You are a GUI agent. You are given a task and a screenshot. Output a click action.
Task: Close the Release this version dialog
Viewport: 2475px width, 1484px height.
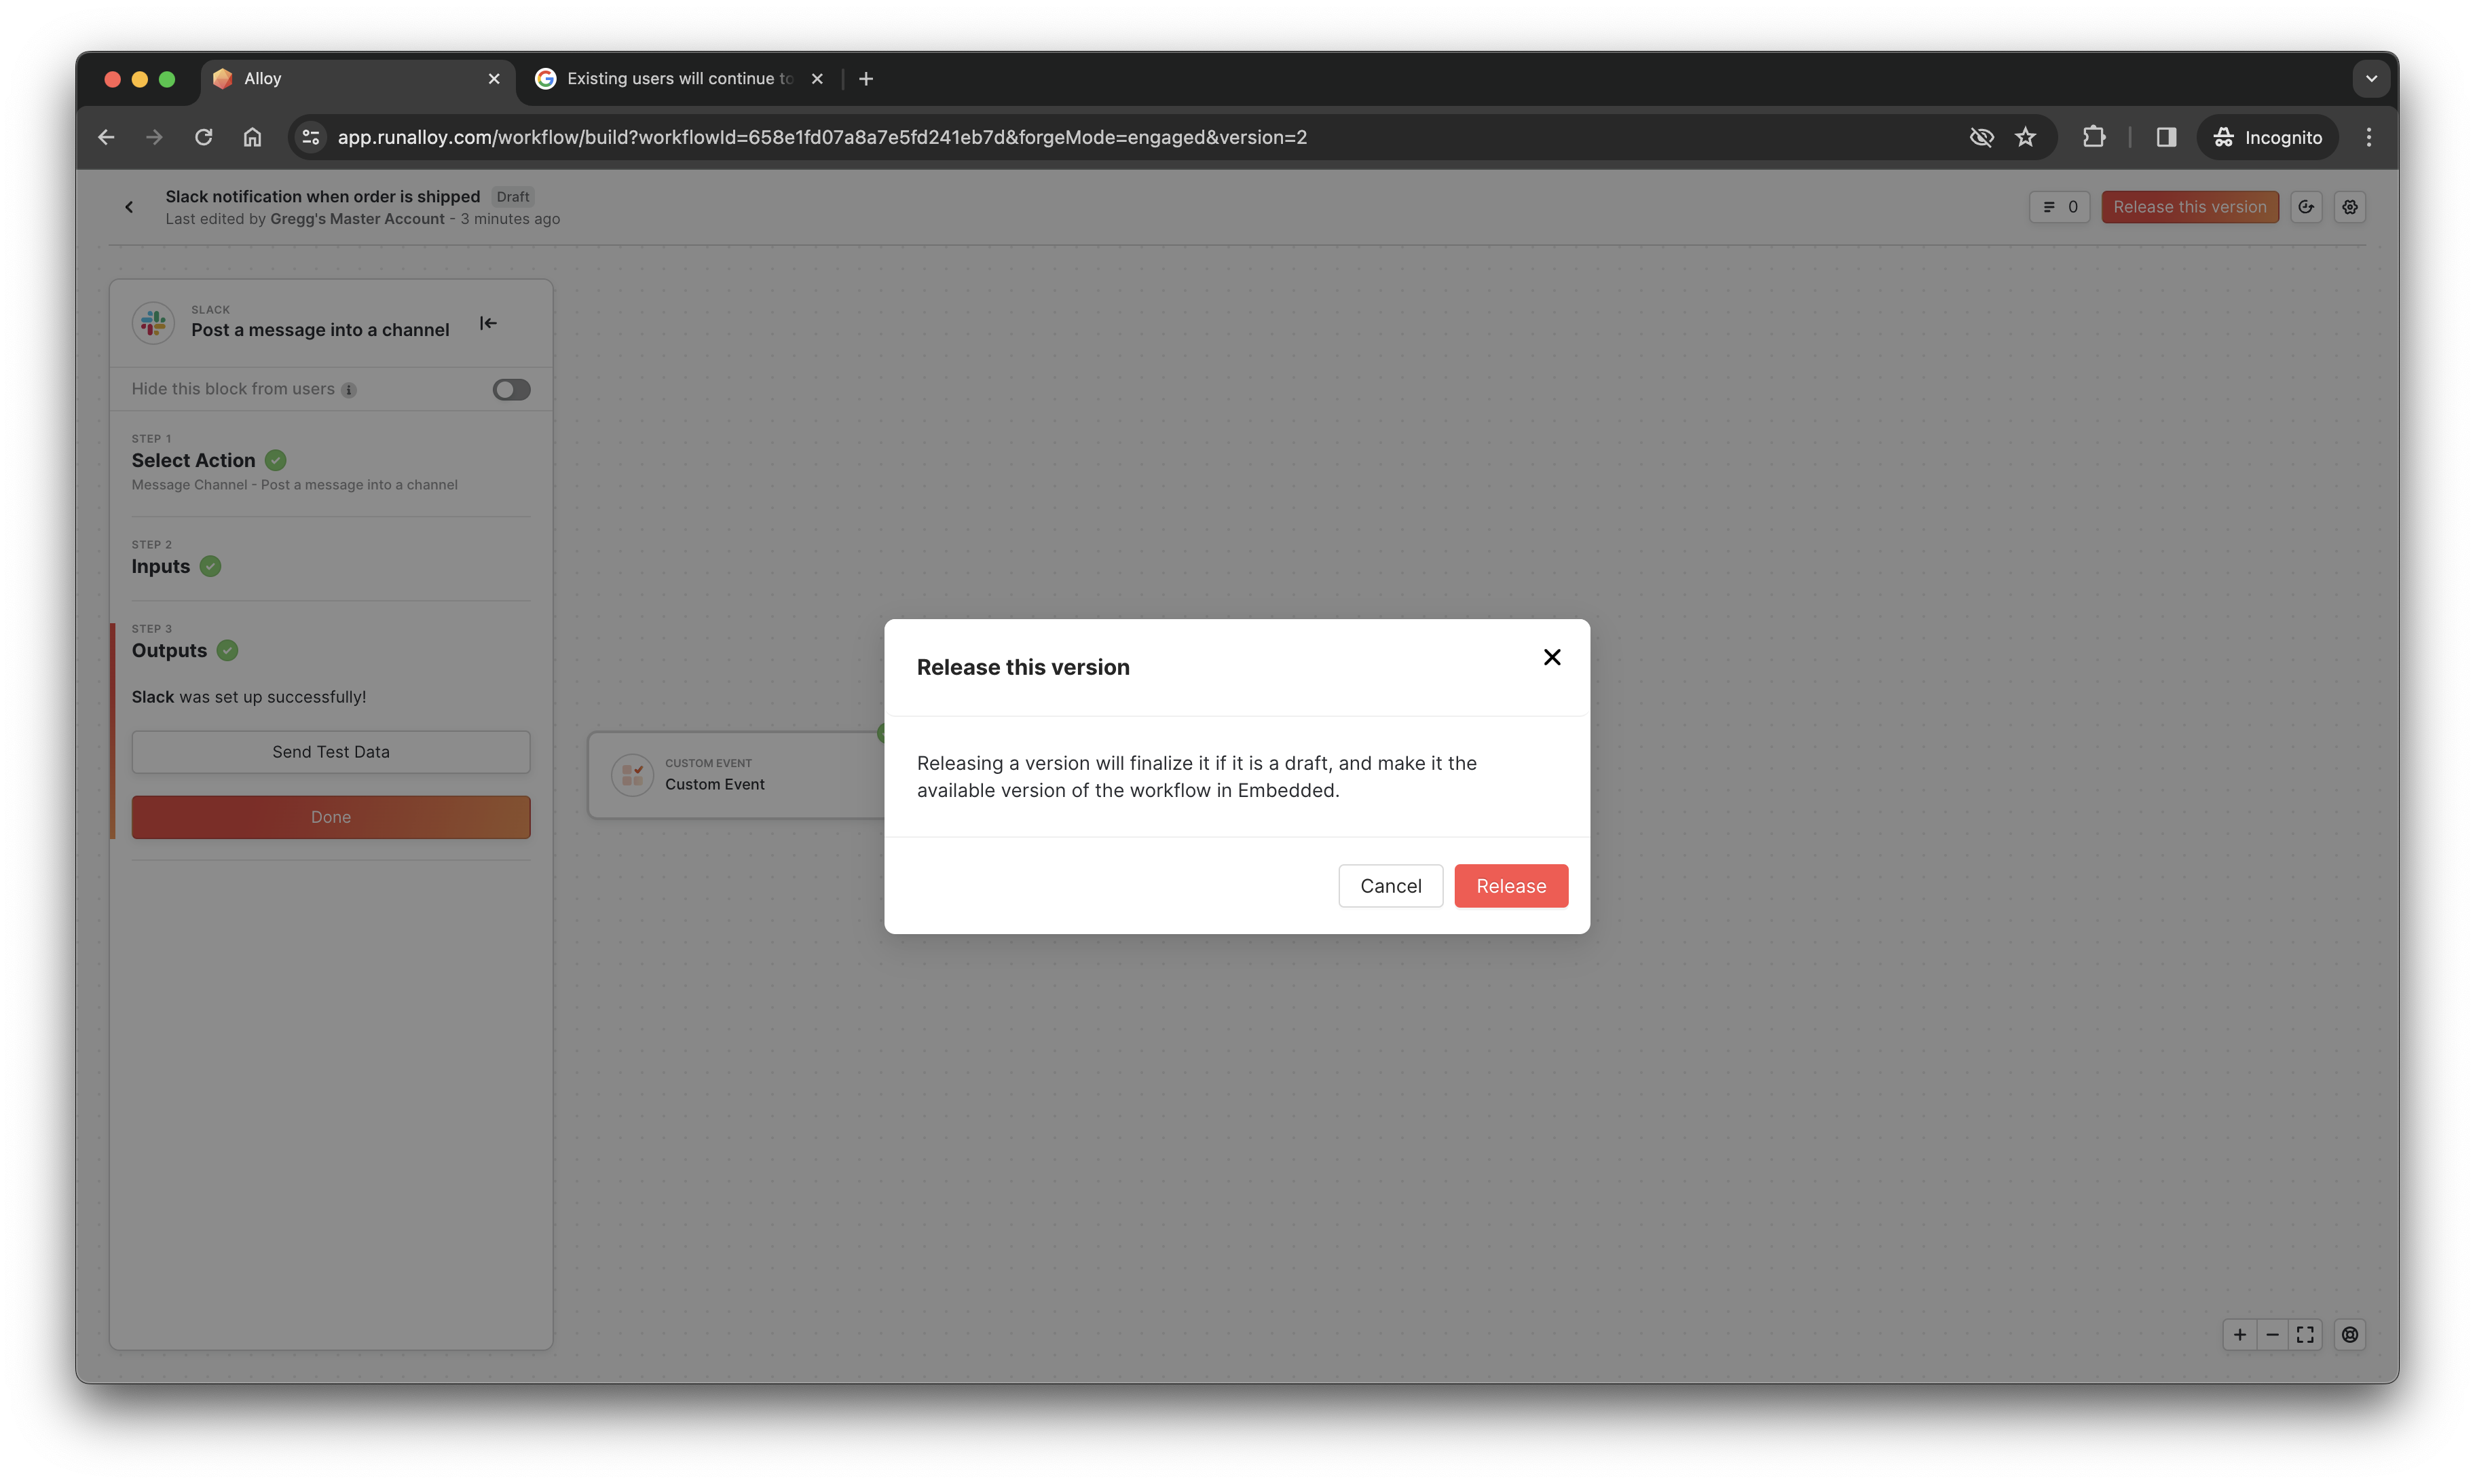coord(1552,657)
